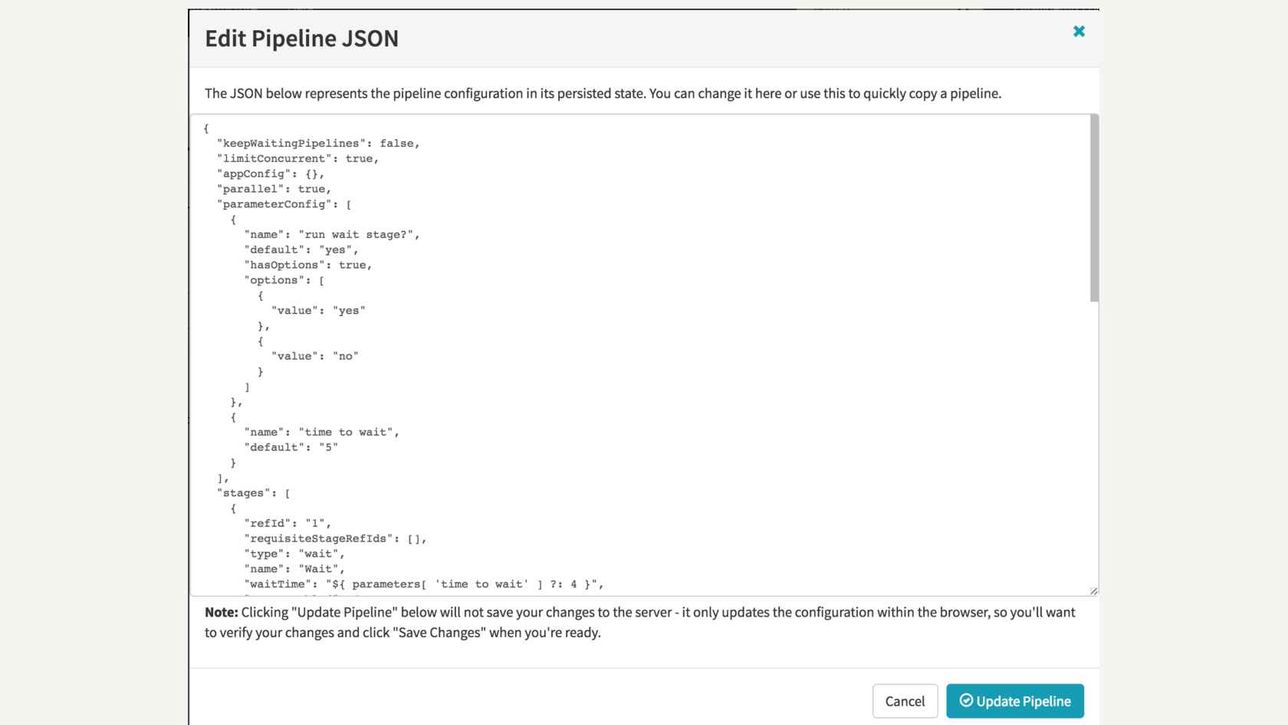Click the "time to wait" name line

[321, 432]
